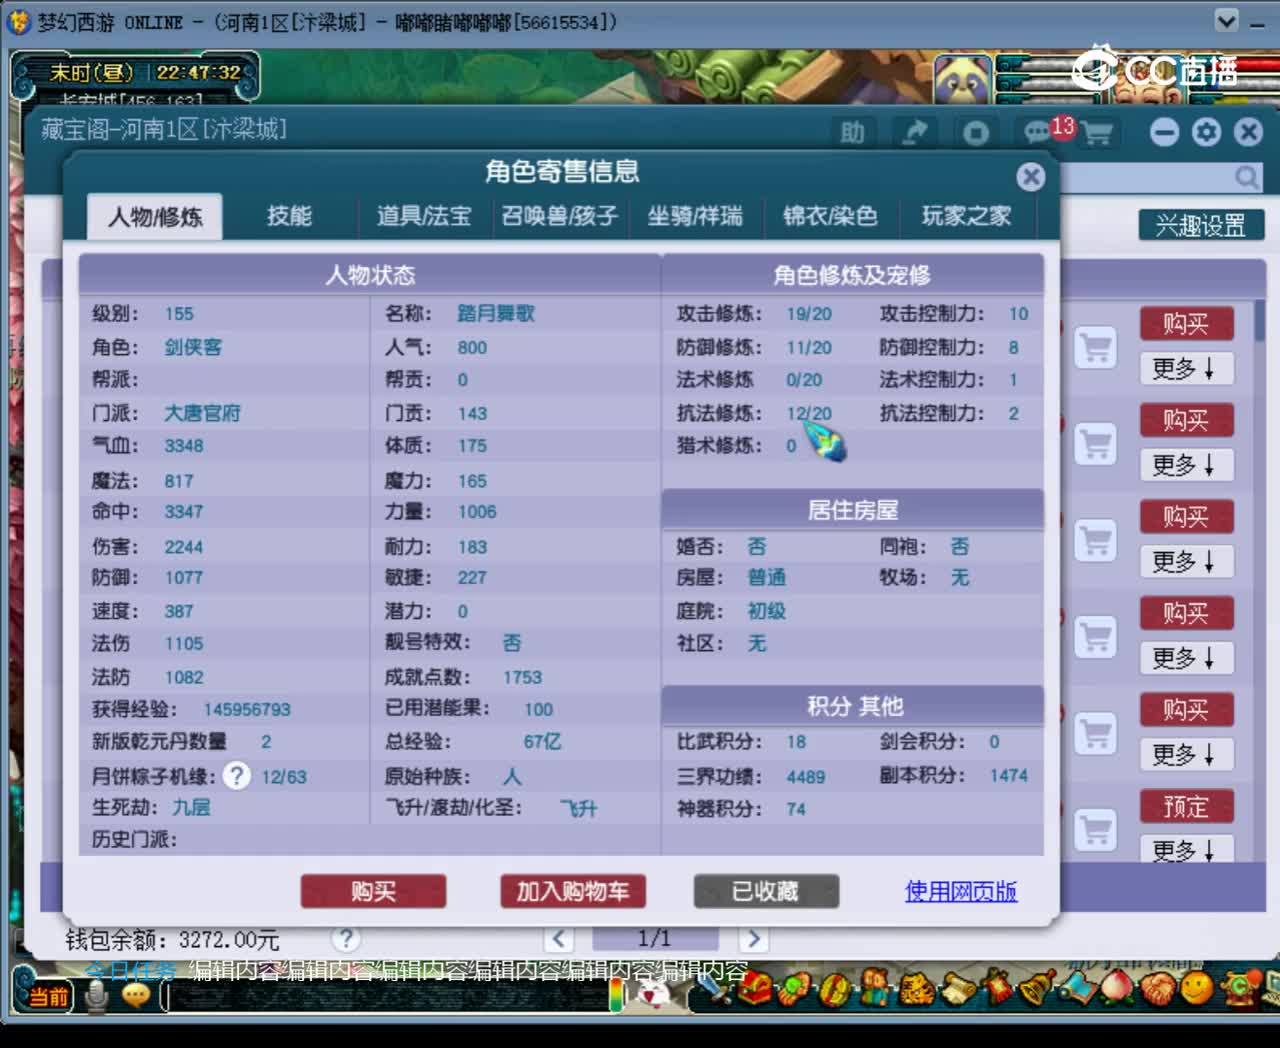Click into the search box in the 藏宝阁 window
This screenshot has width=1280, height=1048.
pyautogui.click(x=1146, y=178)
